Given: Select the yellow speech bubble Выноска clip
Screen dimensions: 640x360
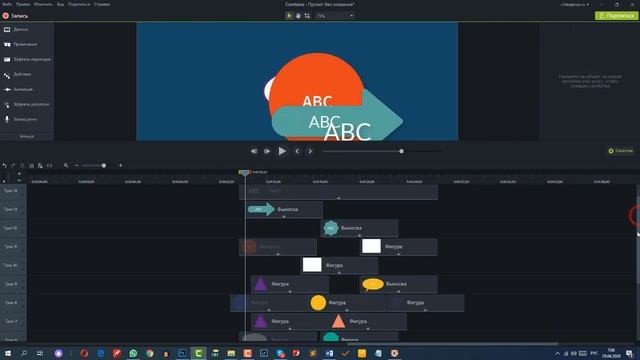Looking at the screenshot, I should click(x=399, y=284).
